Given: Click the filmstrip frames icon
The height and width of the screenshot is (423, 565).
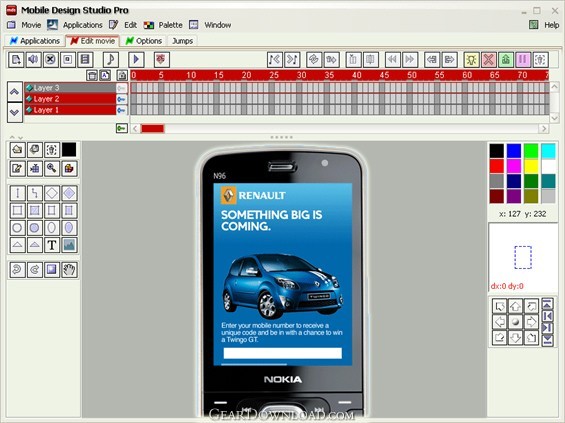Looking at the screenshot, I should [x=85, y=59].
